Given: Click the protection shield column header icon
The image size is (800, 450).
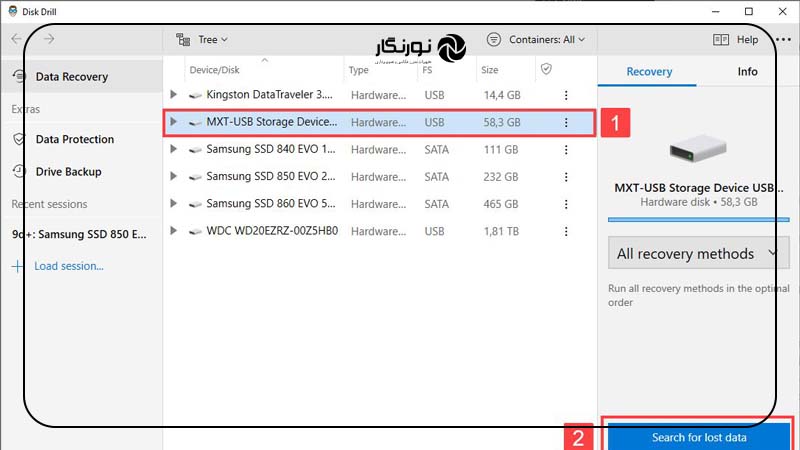Looking at the screenshot, I should [546, 69].
